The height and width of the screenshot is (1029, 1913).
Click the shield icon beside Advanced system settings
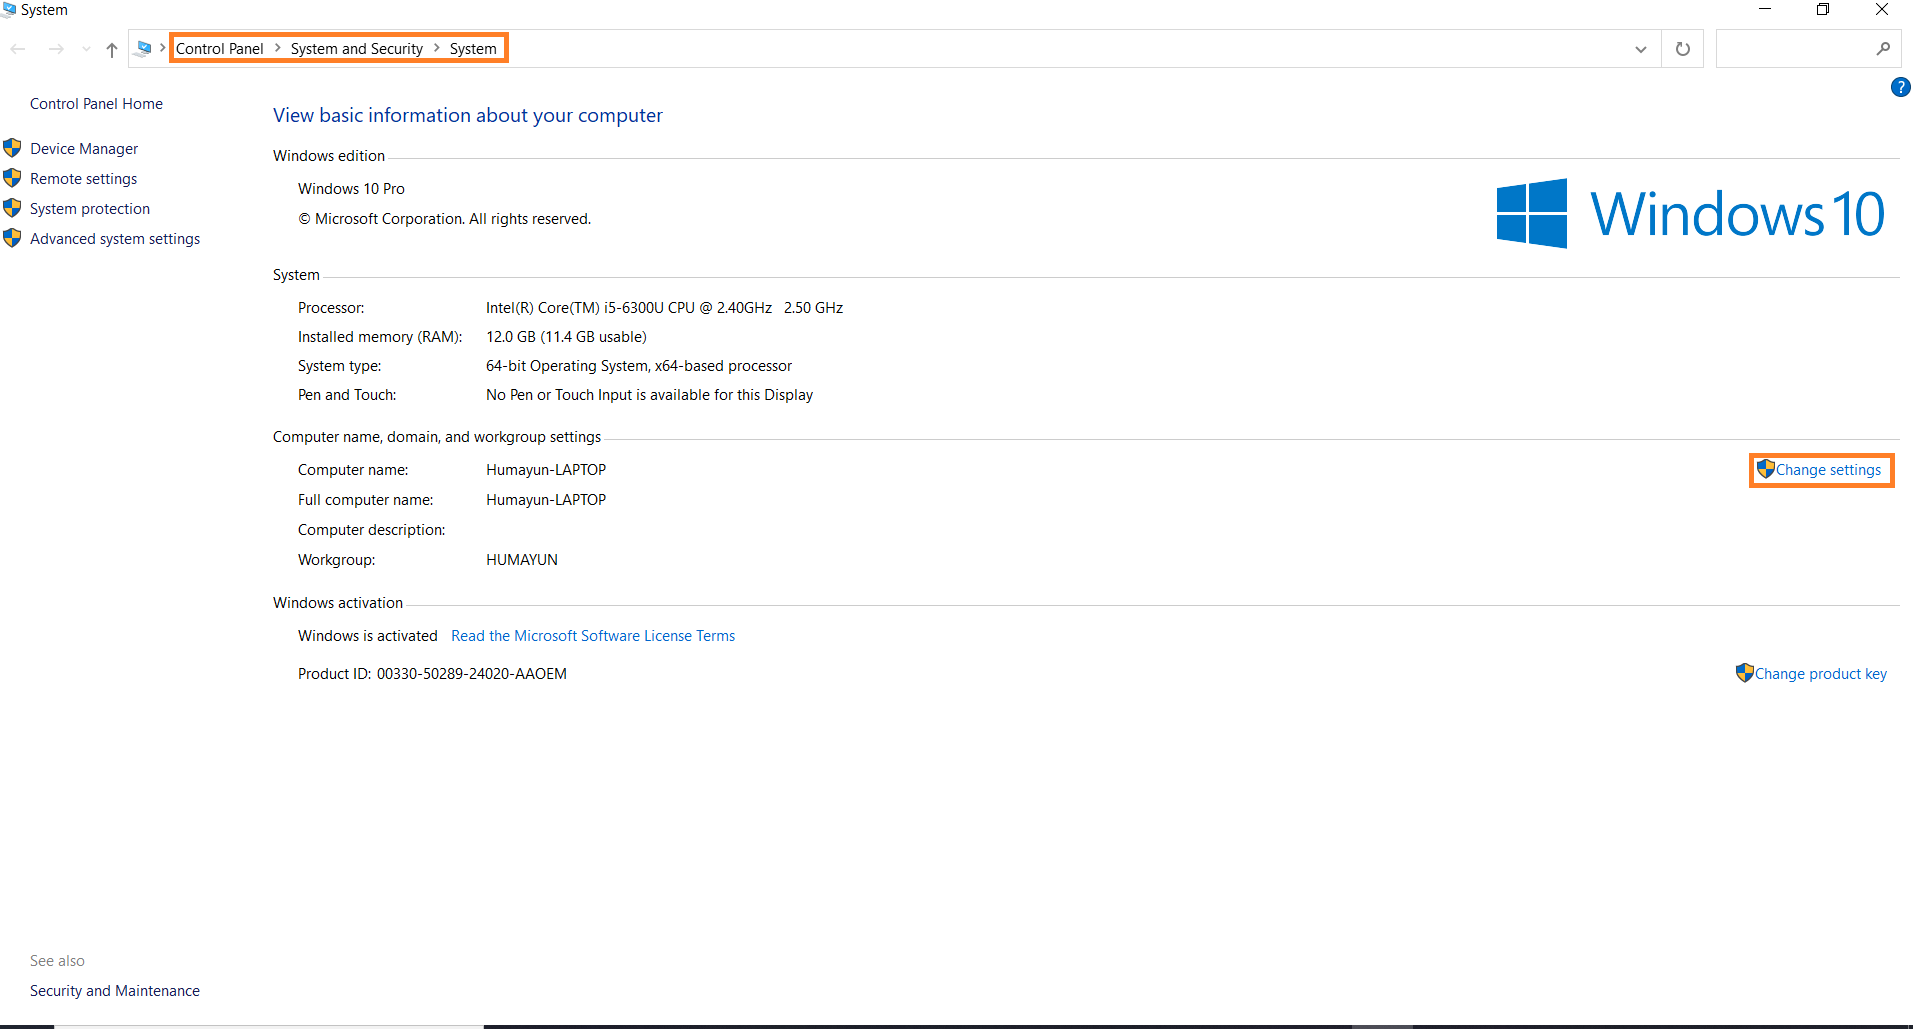point(12,238)
